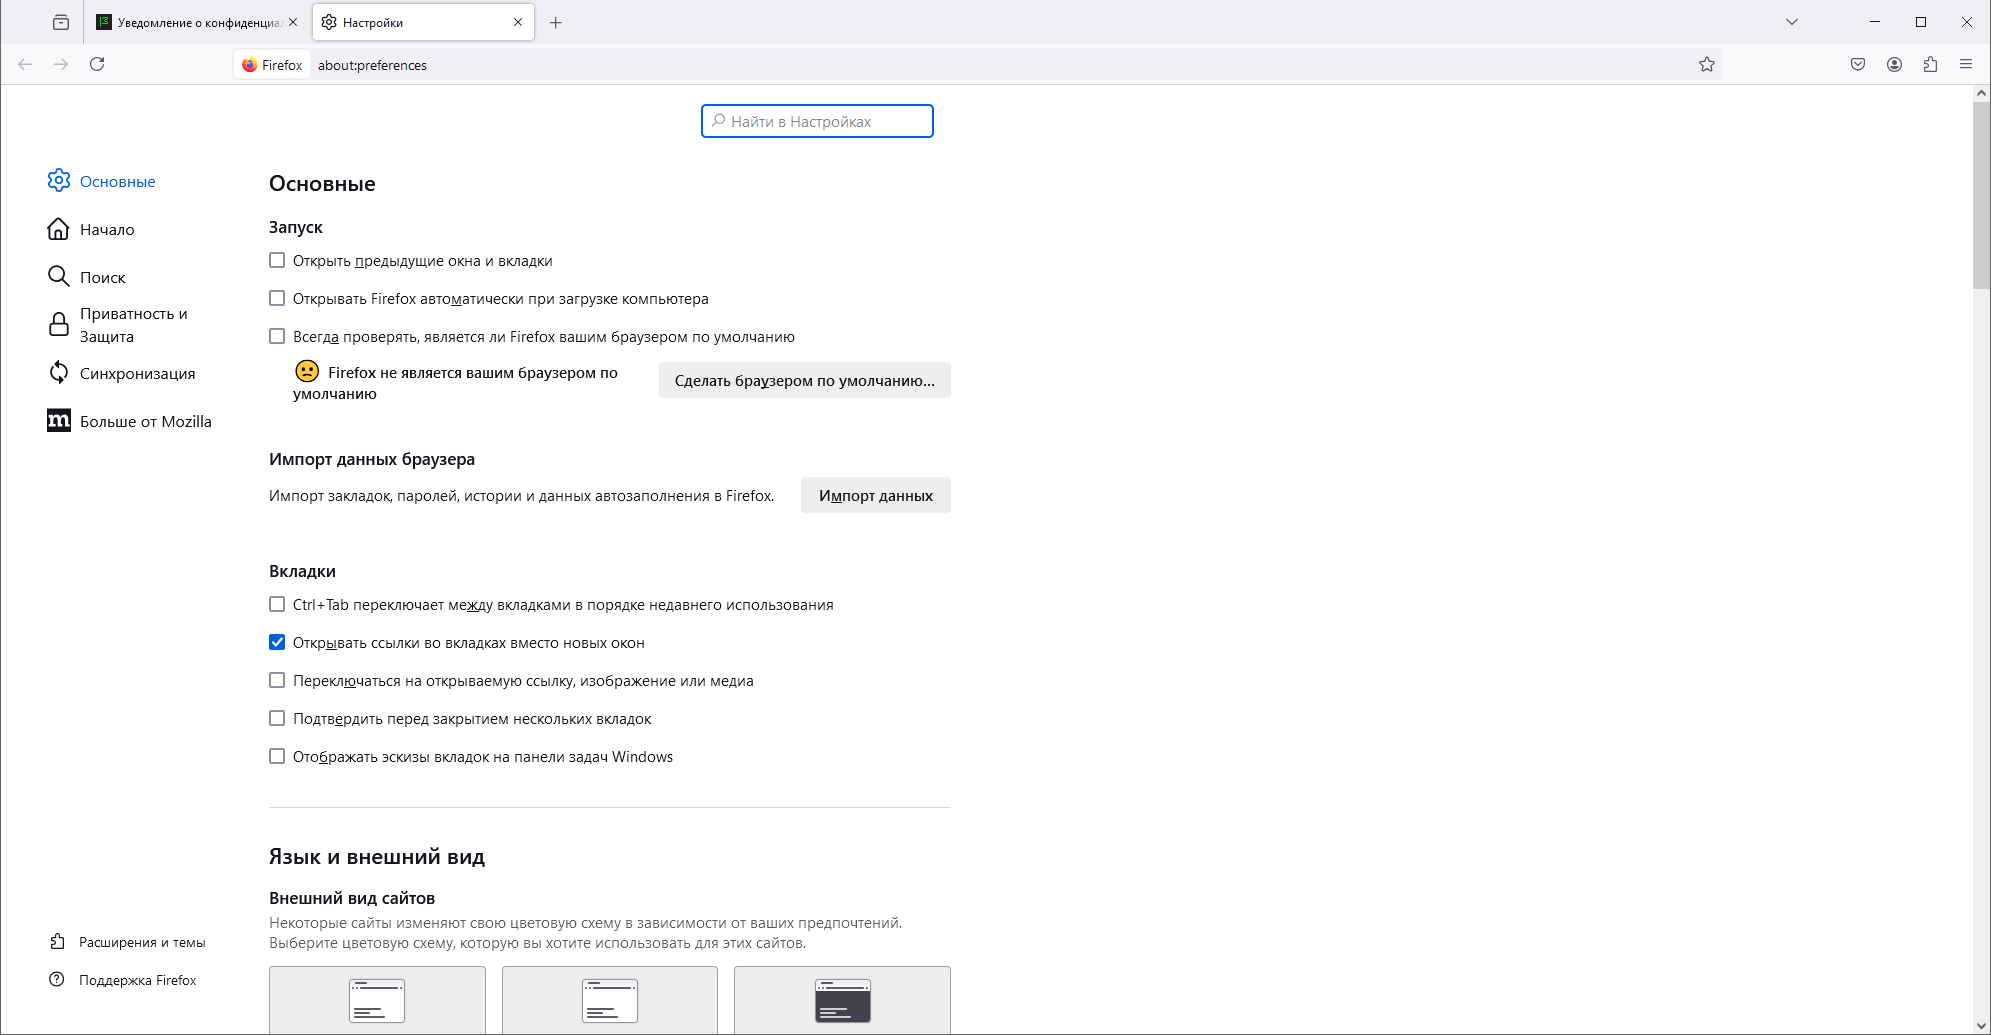Select the middle site appearance thumbnail

610,1000
